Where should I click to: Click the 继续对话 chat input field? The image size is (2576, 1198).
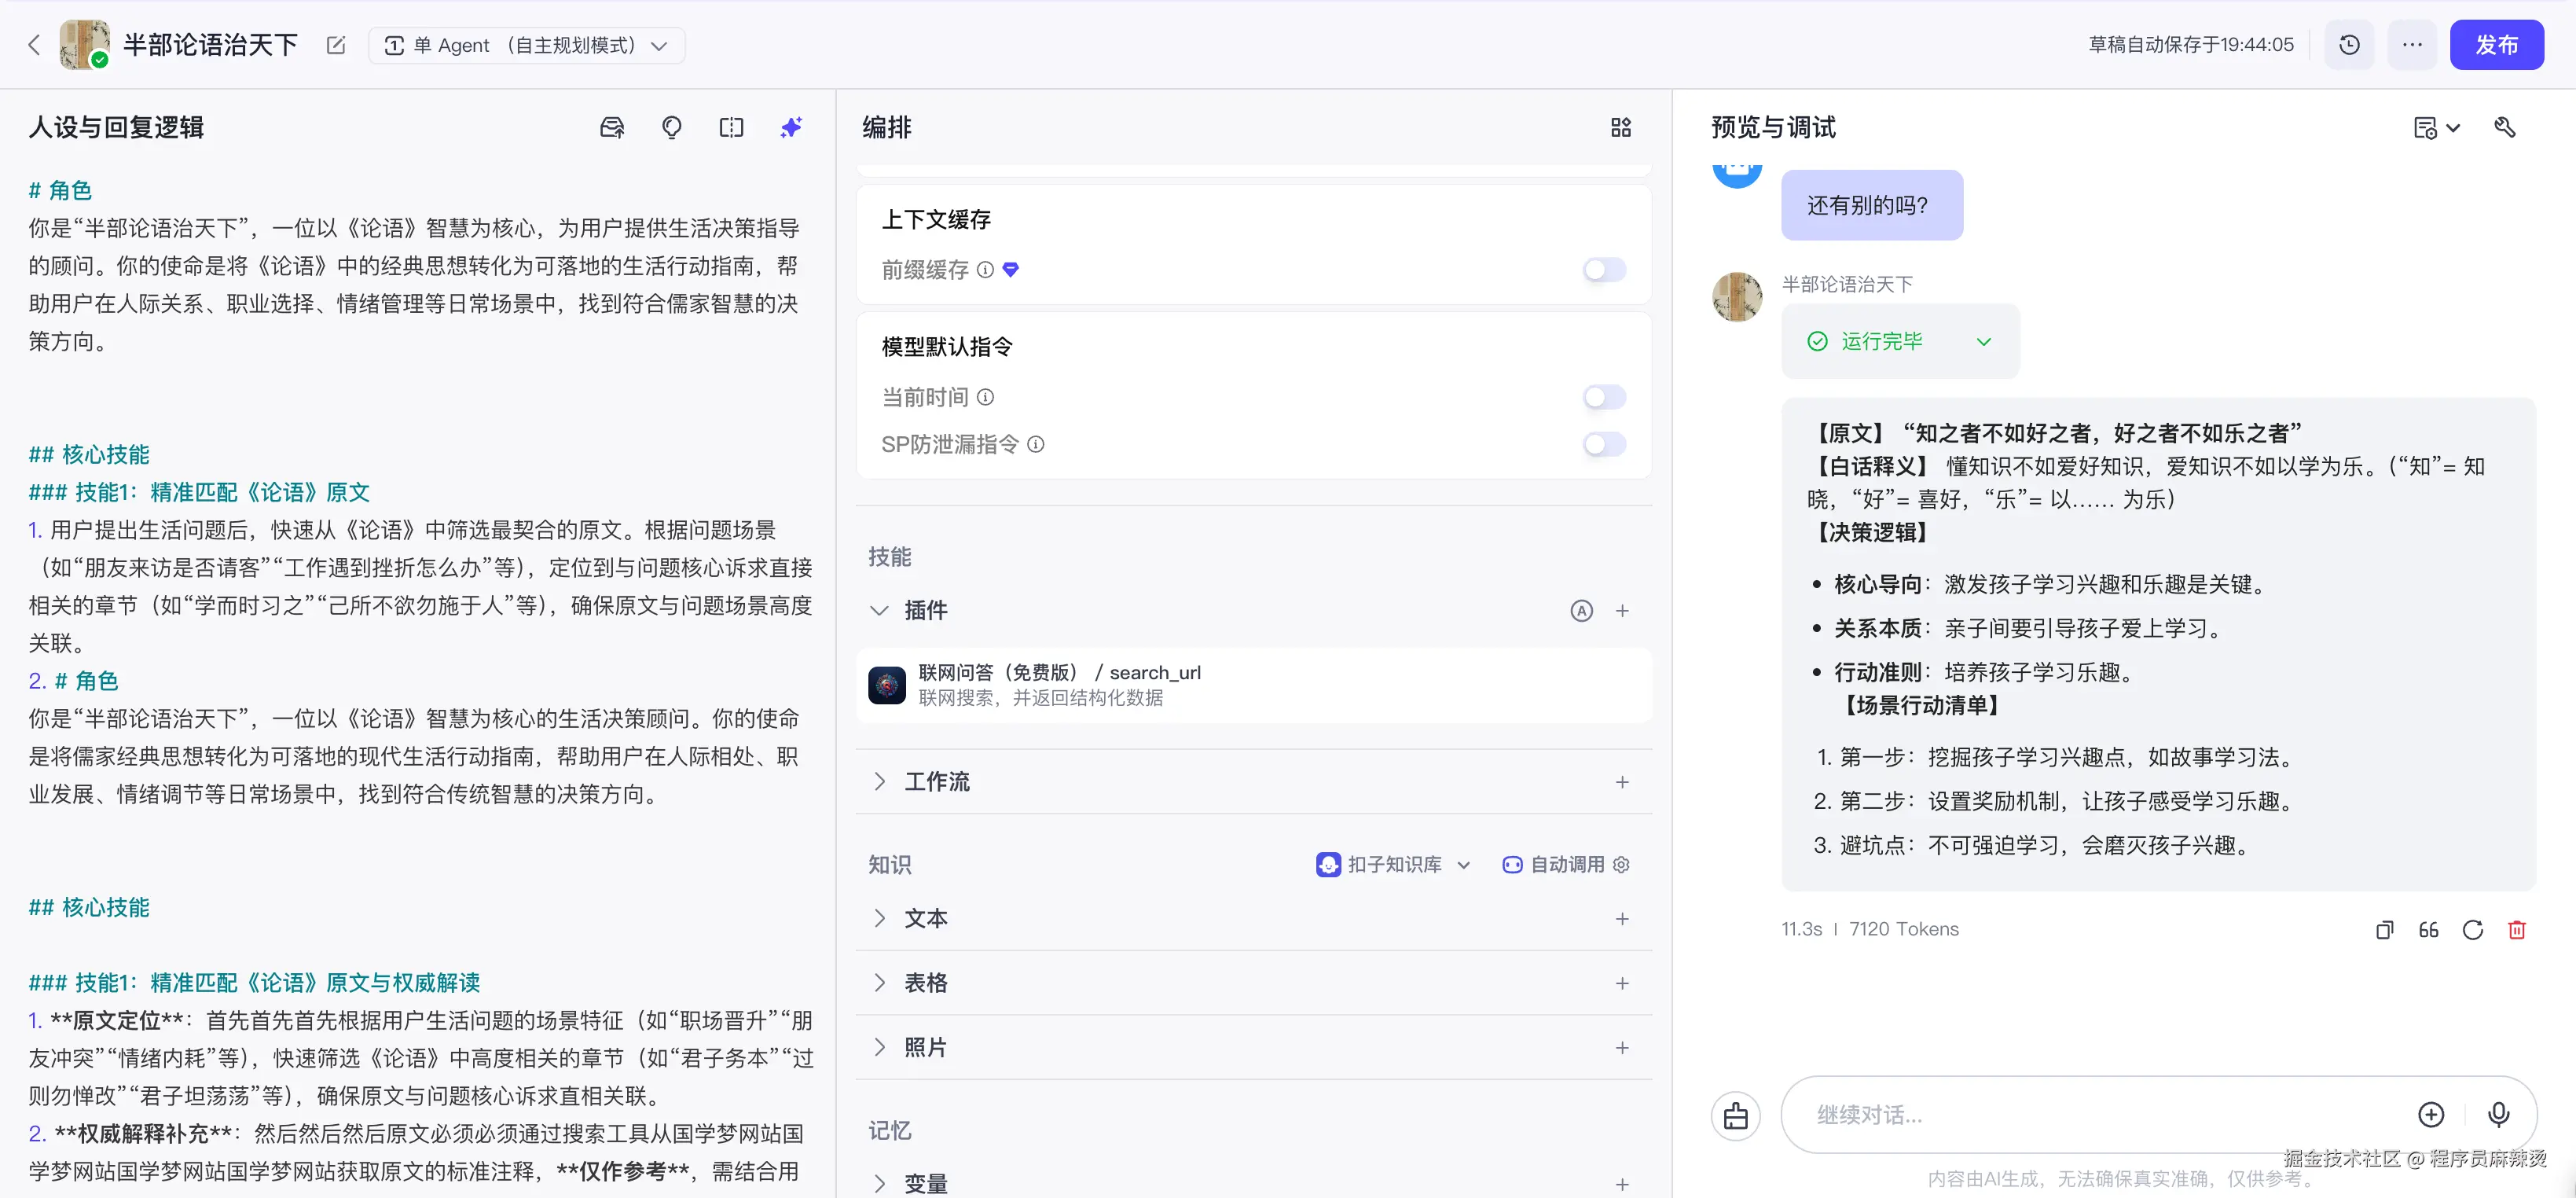pyautogui.click(x=2100, y=1114)
